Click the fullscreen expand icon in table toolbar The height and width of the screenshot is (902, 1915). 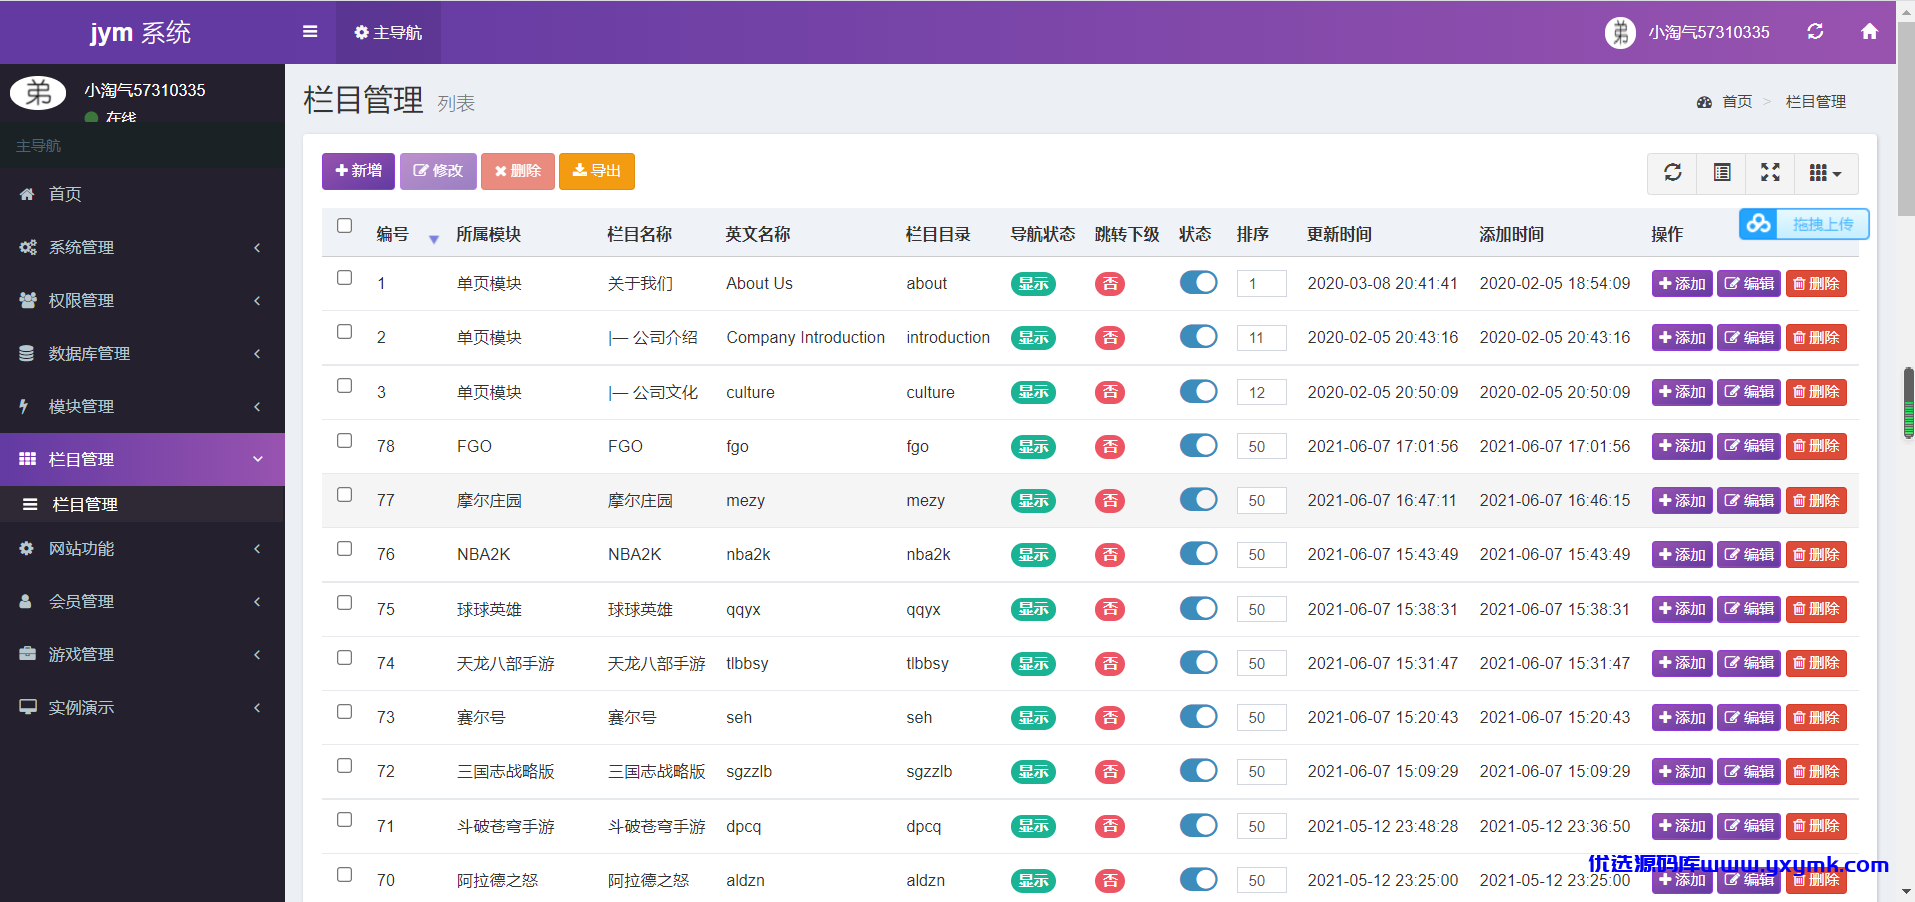tap(1770, 173)
